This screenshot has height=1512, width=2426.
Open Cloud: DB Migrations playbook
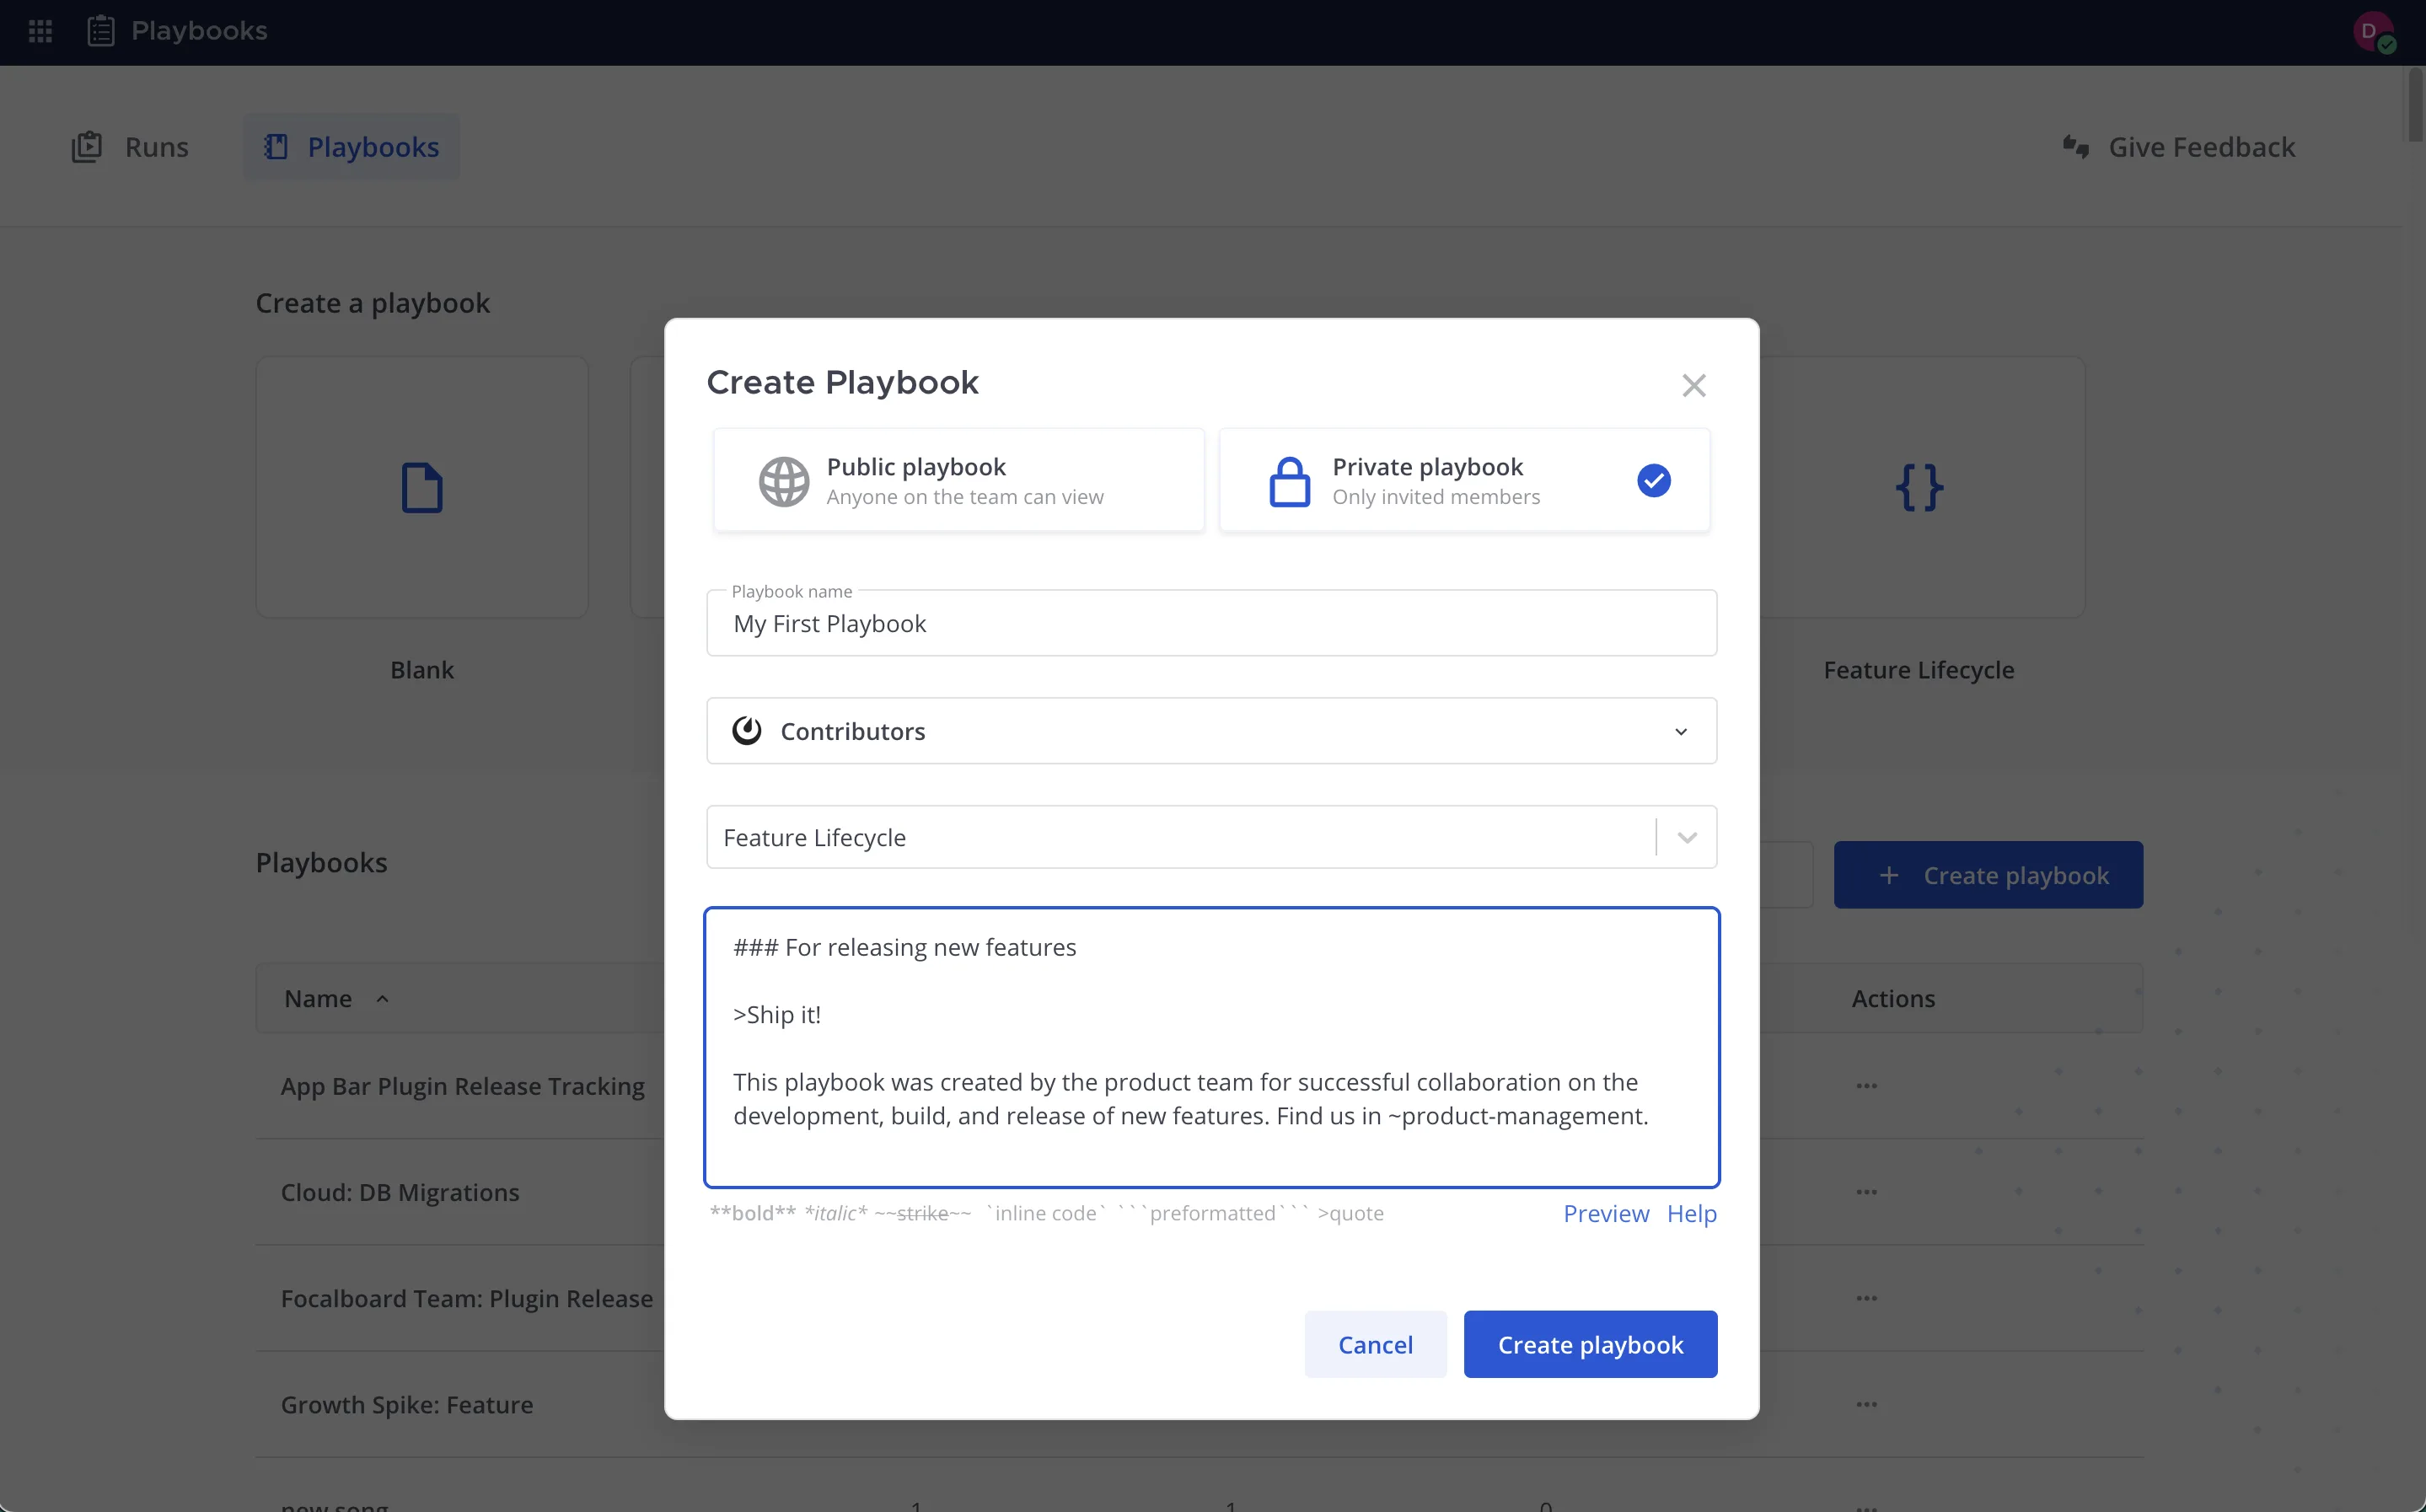click(400, 1192)
